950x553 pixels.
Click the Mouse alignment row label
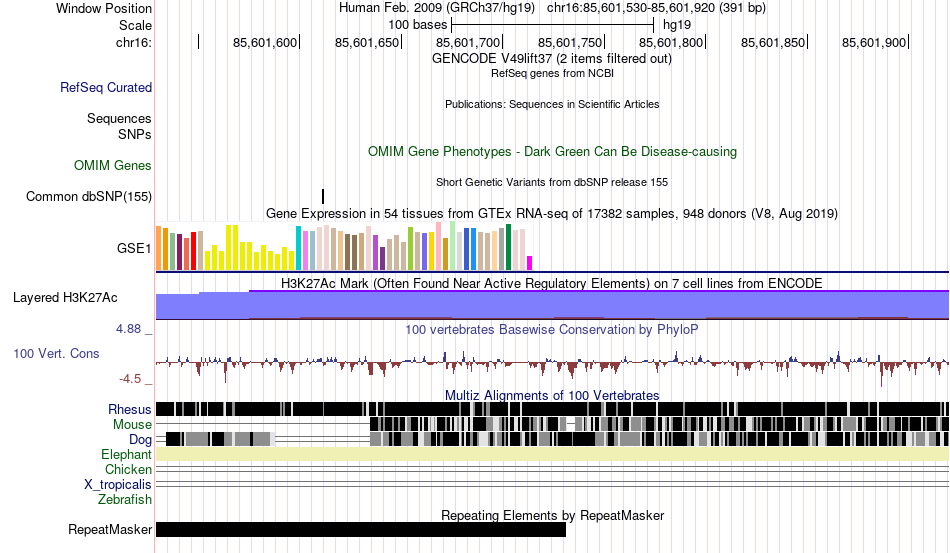pos(132,425)
